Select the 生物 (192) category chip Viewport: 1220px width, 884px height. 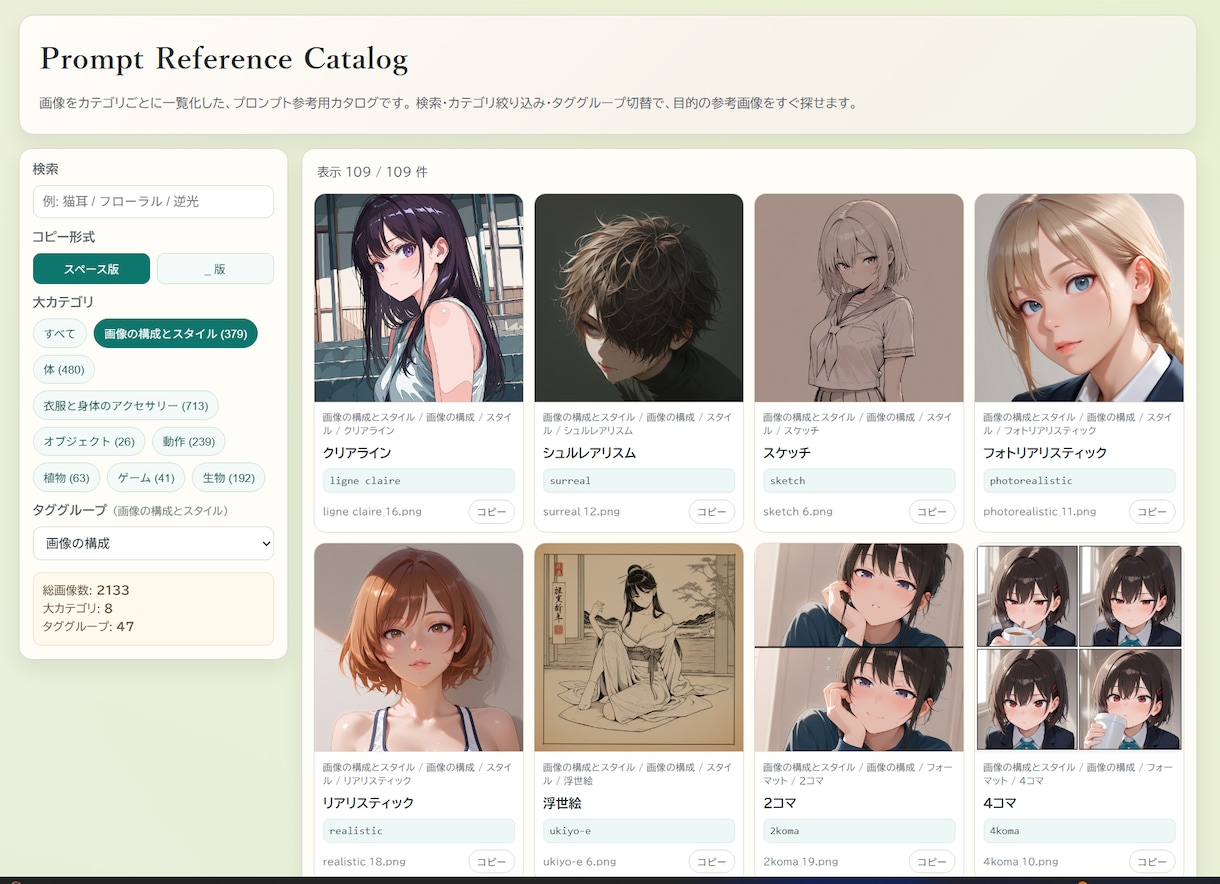228,478
